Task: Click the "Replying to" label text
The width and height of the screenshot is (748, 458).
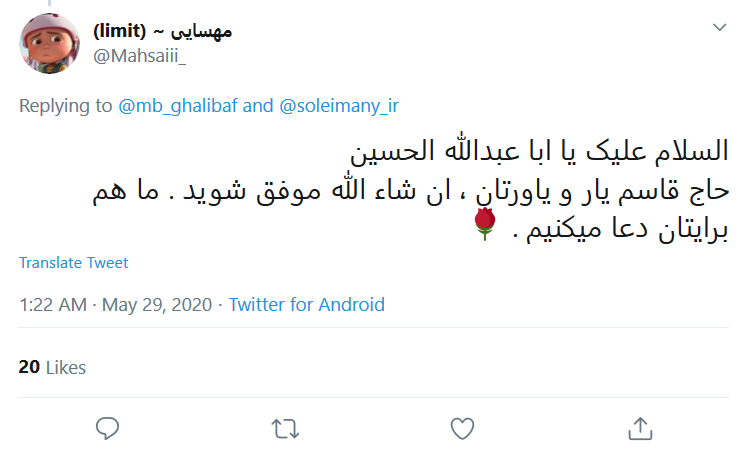Action: 66,106
